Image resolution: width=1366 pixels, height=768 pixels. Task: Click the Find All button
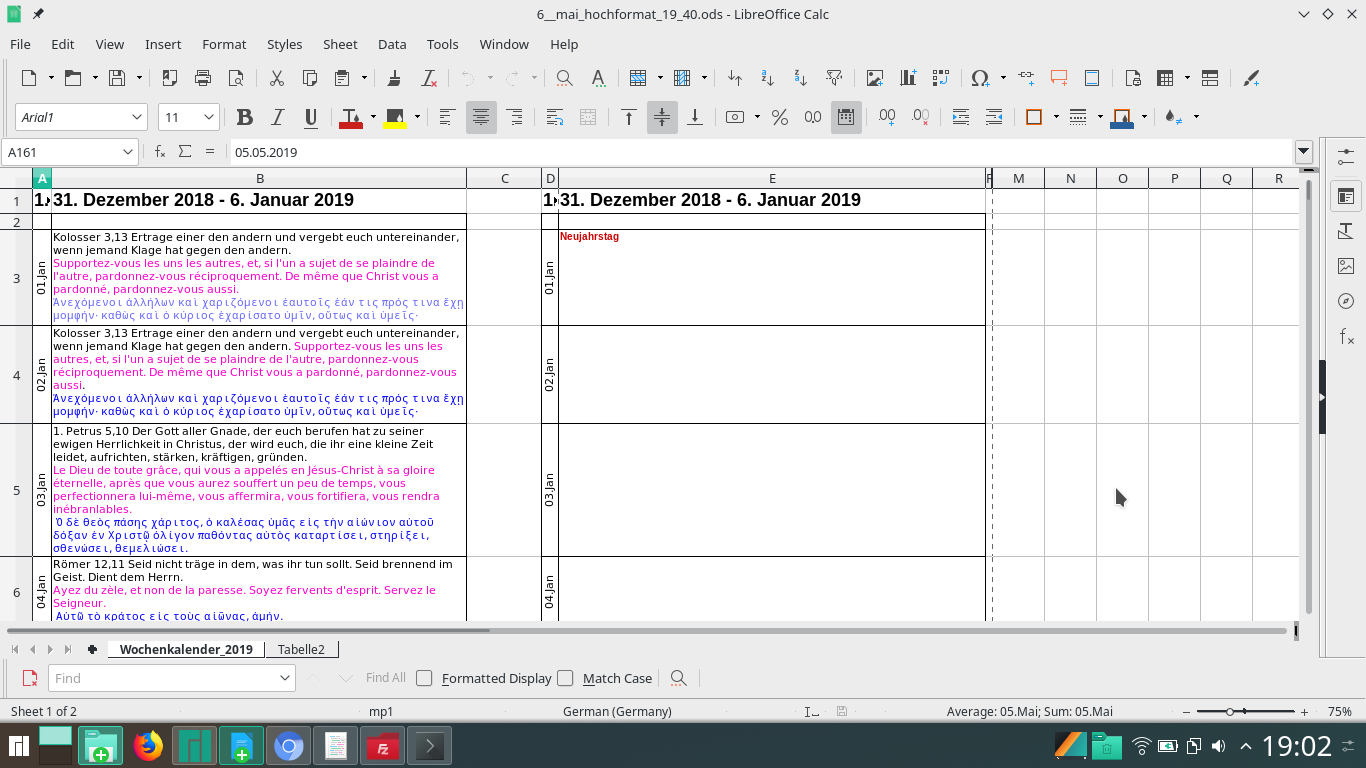[385, 678]
